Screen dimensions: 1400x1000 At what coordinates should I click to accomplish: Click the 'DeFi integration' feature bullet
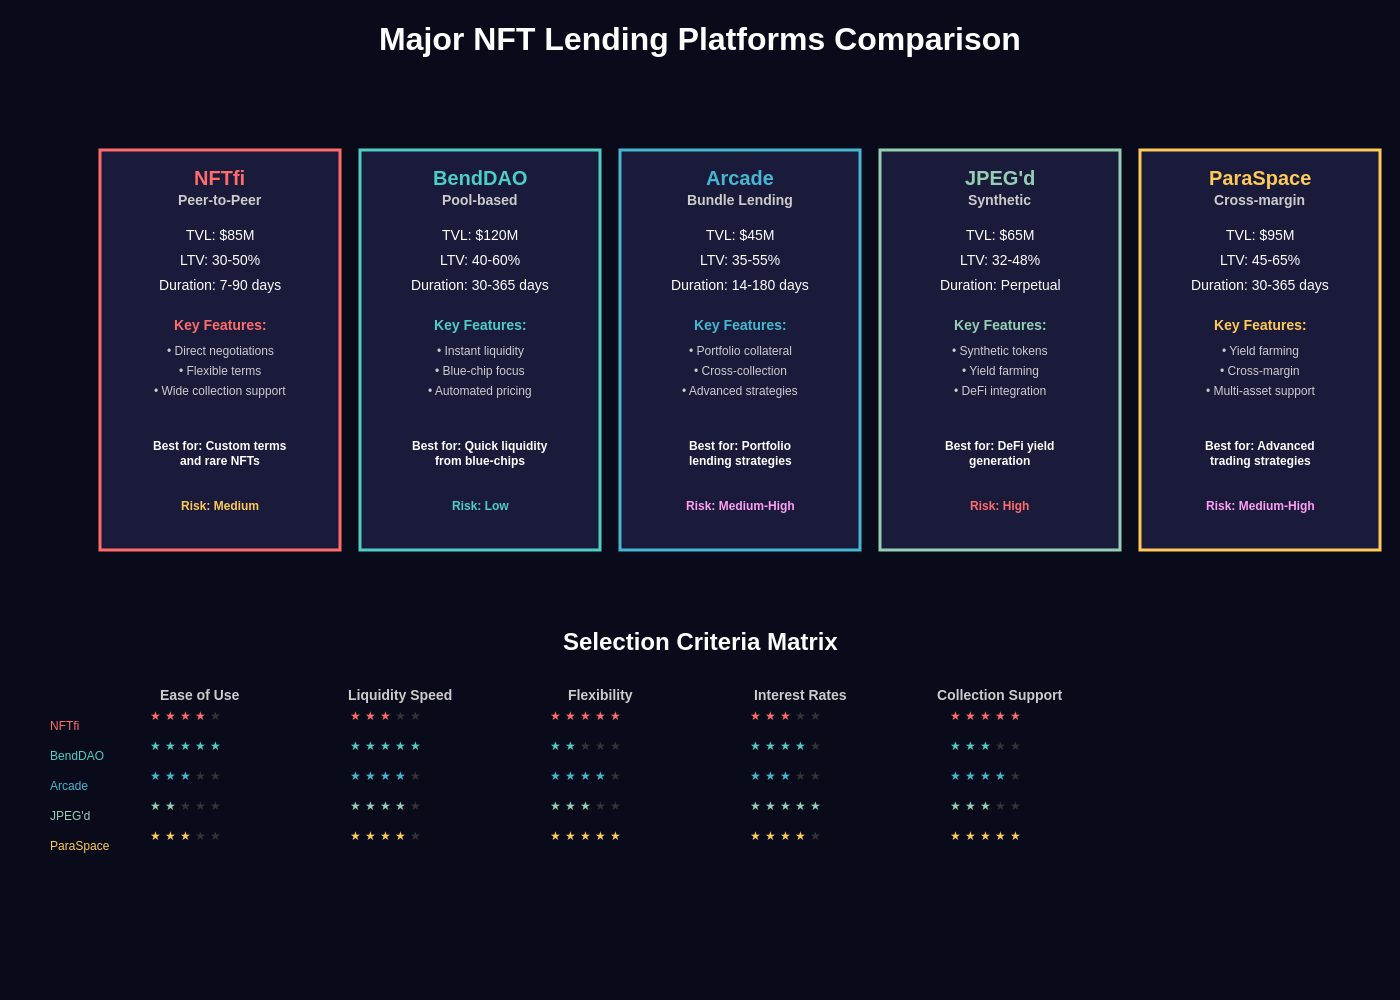pos(1000,391)
